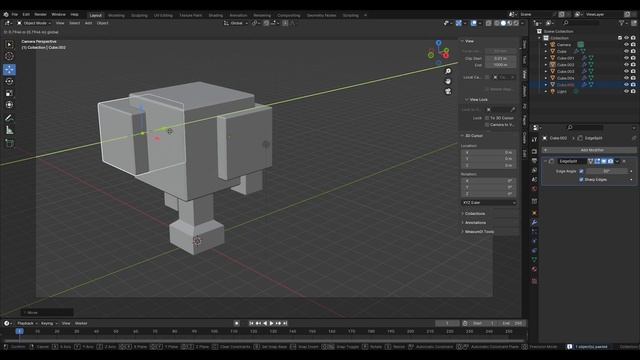
Task: Open the Output properties tab icon
Action: (534, 161)
